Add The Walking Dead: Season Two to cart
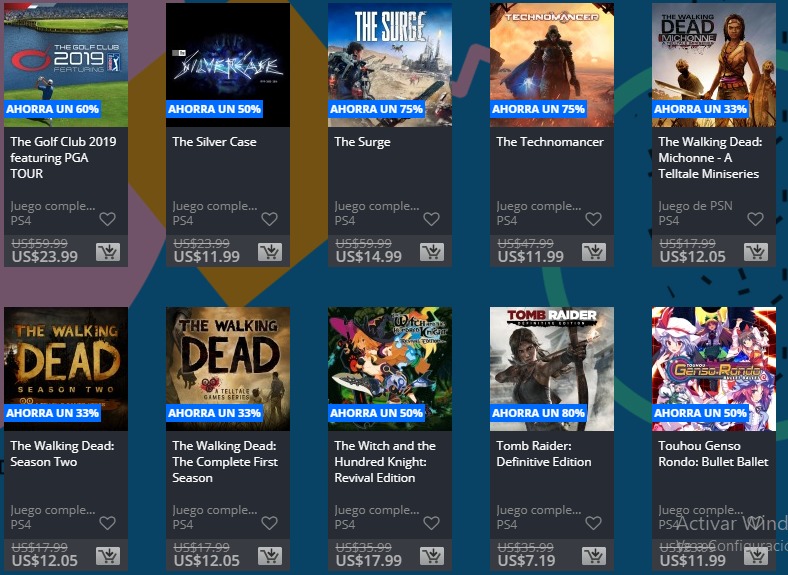 [108, 556]
